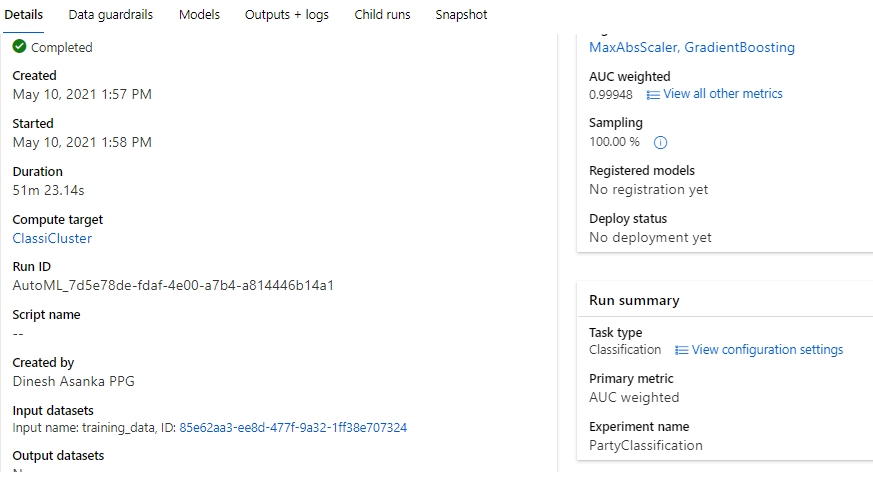Viewport: 873px width, 480px height.
Task: Switch to the Models tab
Action: point(199,15)
